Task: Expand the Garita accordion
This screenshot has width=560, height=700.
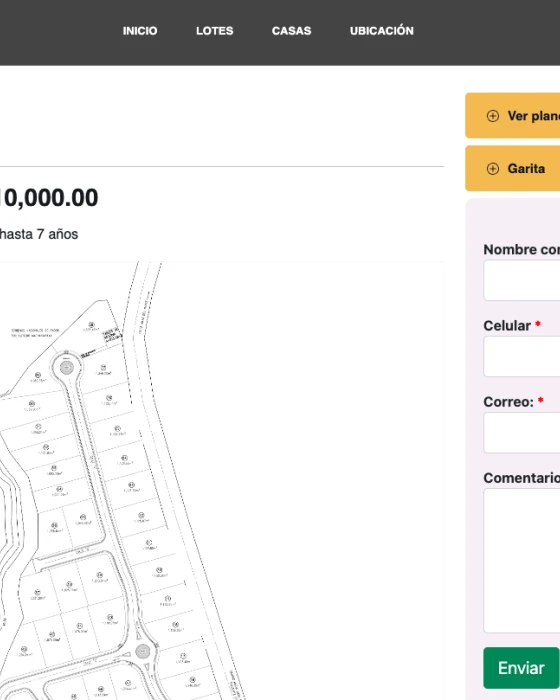Action: click(x=513, y=168)
